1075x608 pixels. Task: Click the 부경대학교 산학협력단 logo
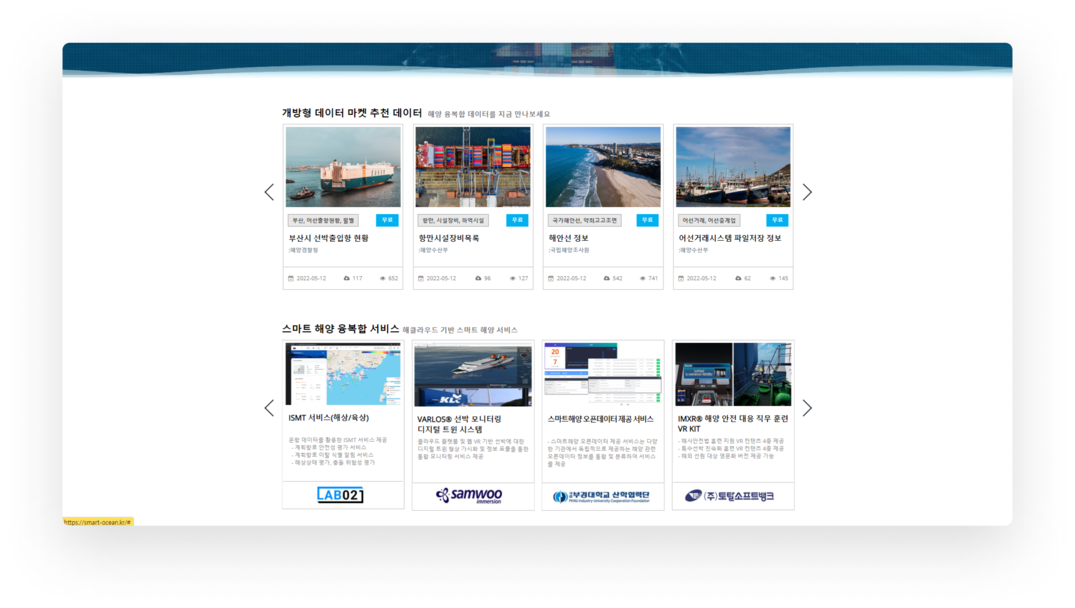point(601,496)
